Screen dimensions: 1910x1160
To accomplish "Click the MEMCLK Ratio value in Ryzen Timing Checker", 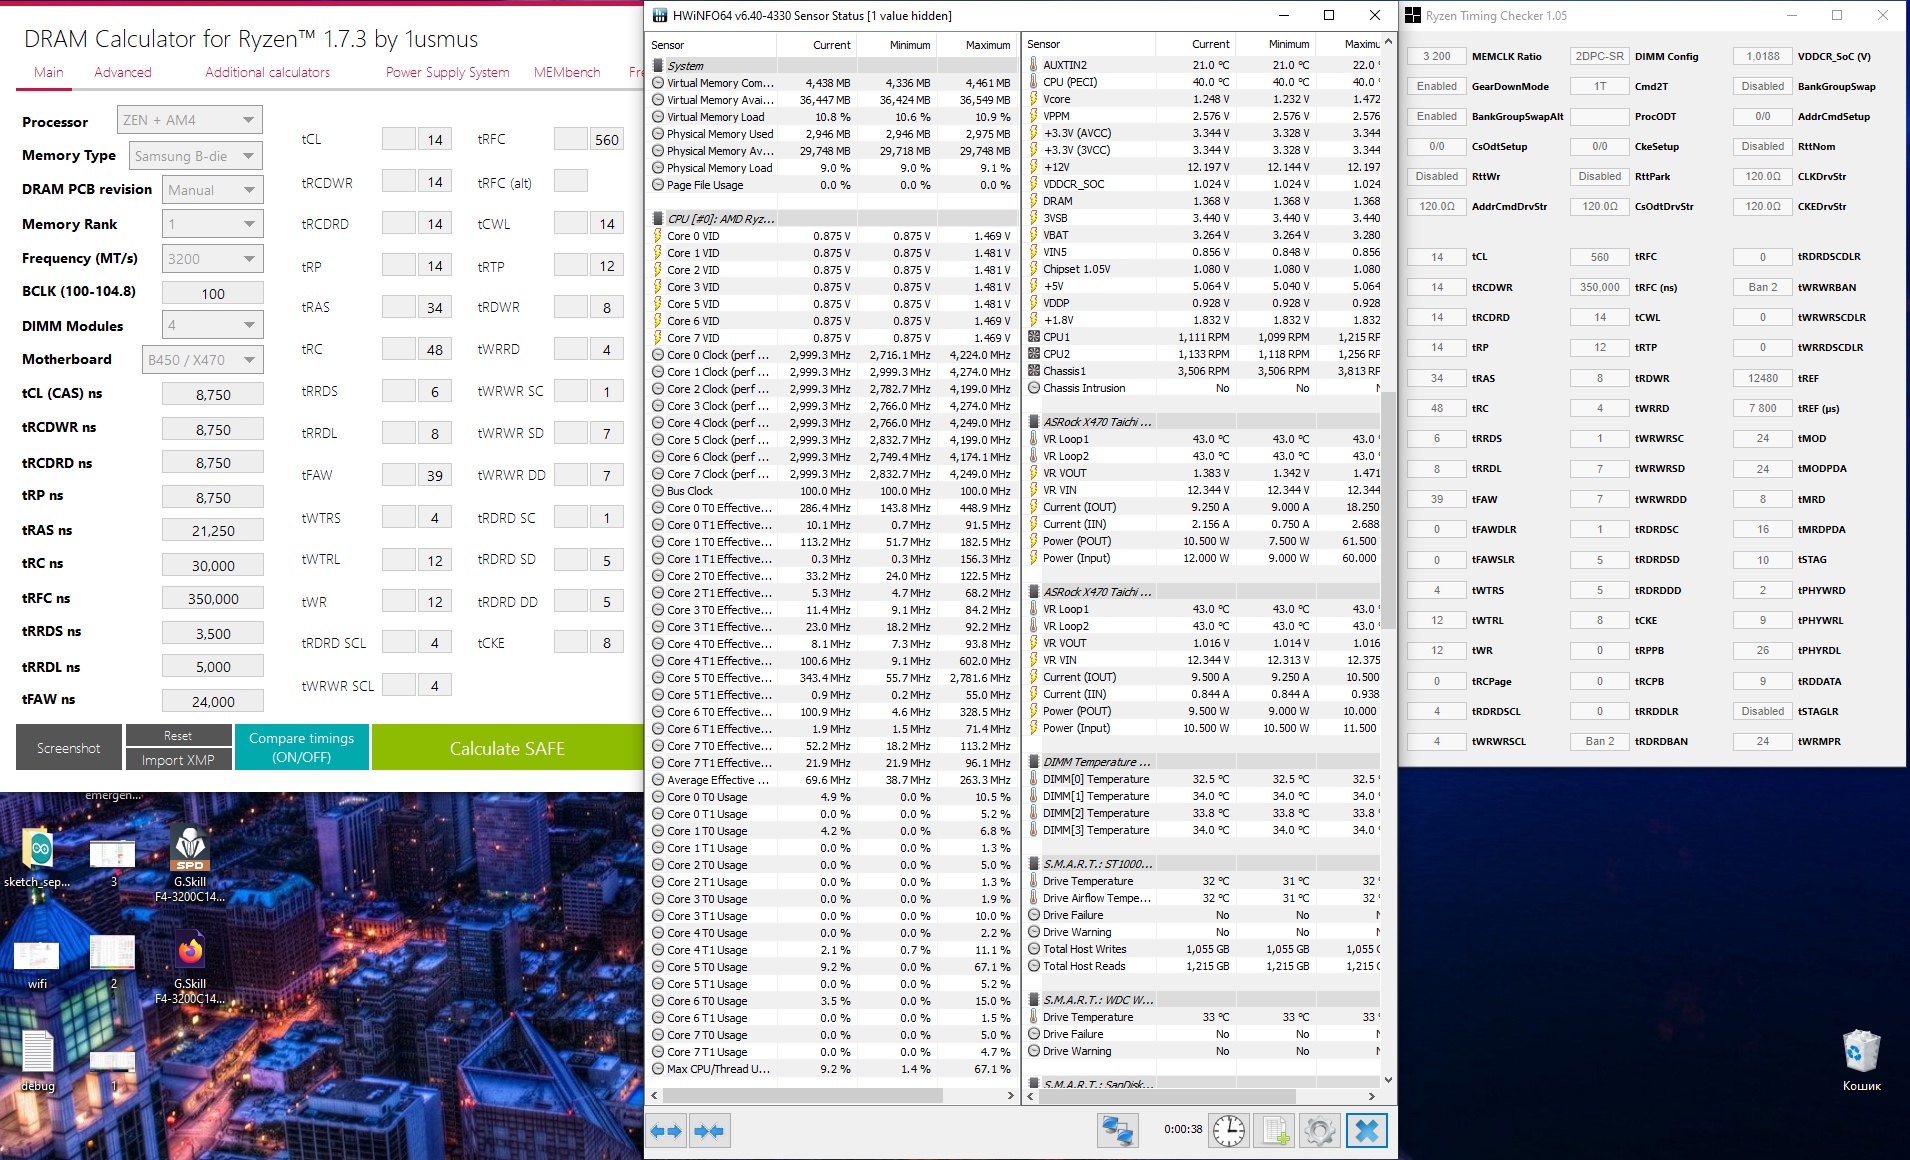I will (1436, 56).
